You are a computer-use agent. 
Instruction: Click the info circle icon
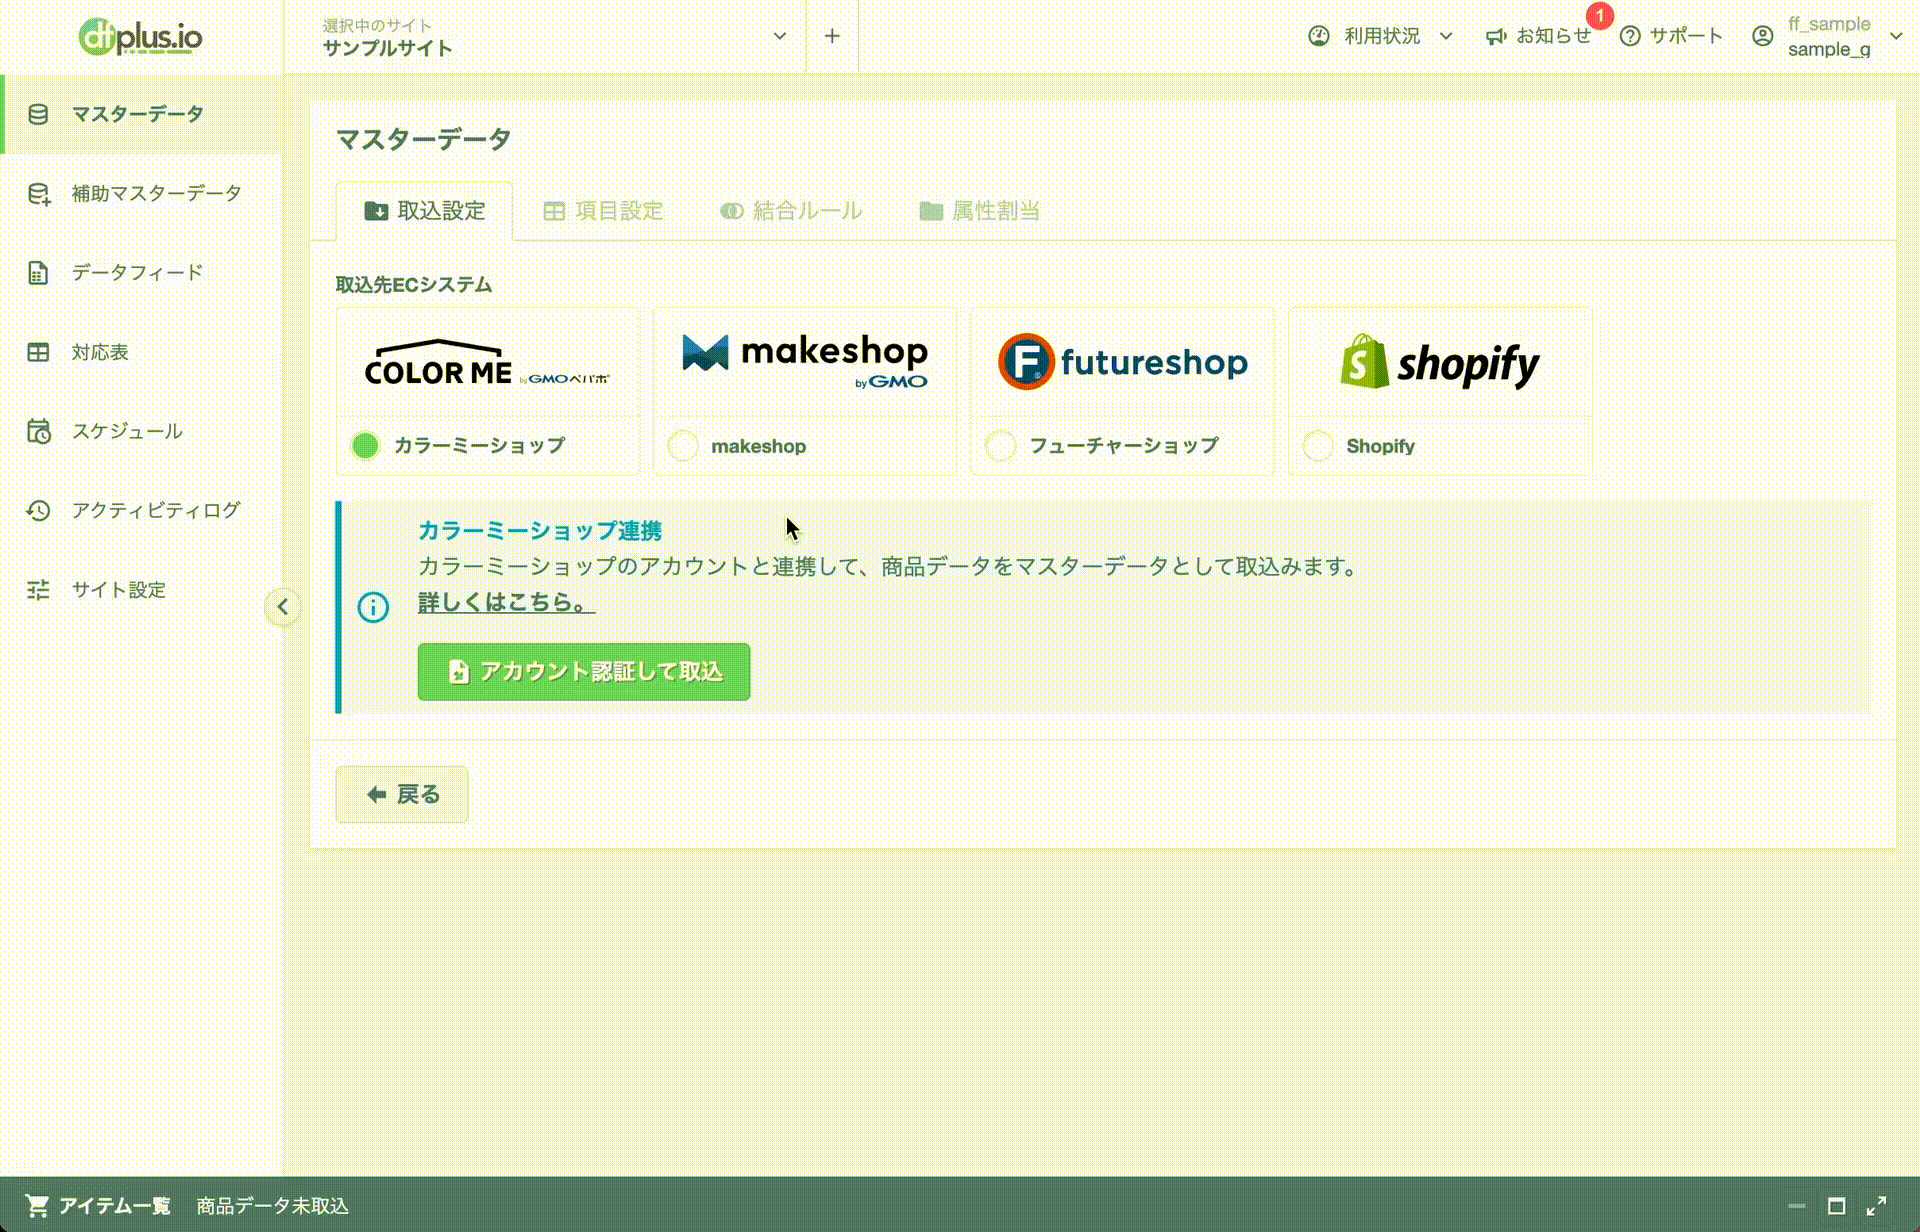tap(373, 607)
